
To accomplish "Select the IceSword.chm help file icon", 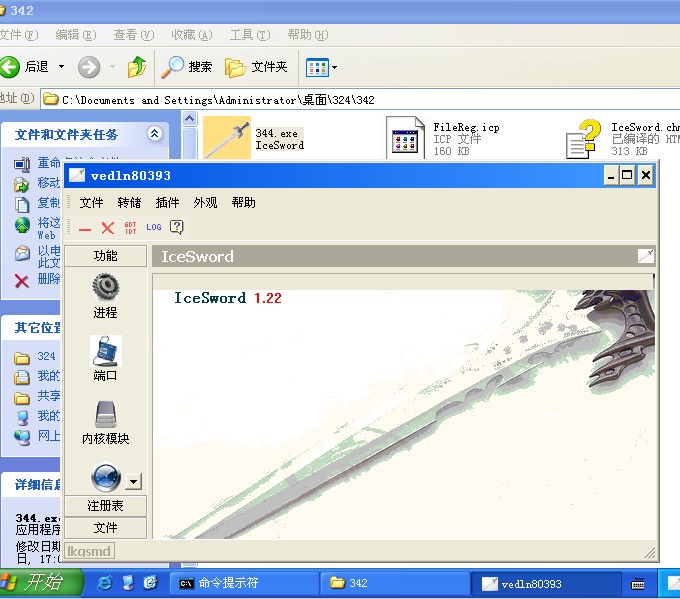I will (584, 139).
